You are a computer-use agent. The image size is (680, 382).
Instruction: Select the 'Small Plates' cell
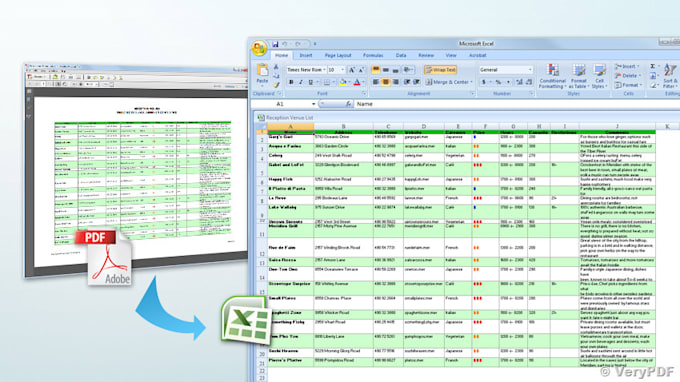tap(291, 302)
